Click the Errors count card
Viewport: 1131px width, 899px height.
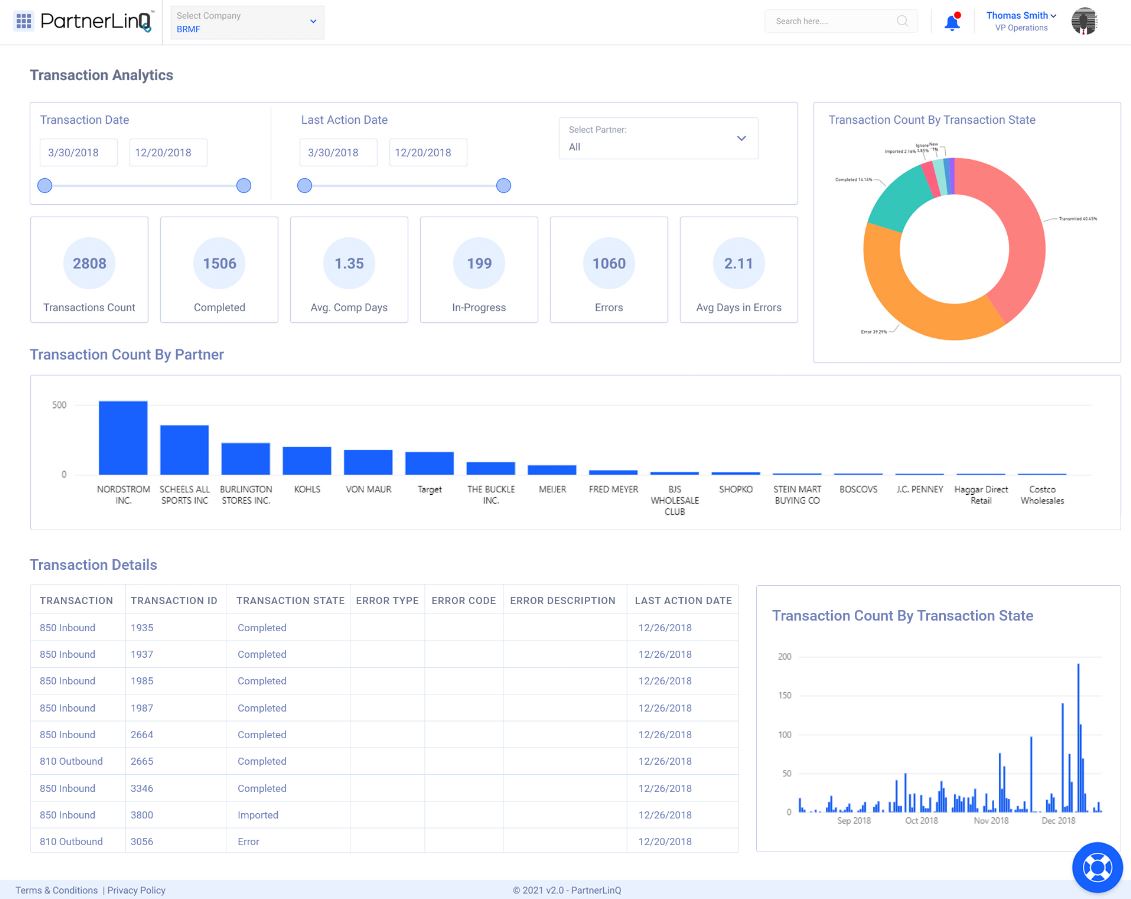pos(609,270)
